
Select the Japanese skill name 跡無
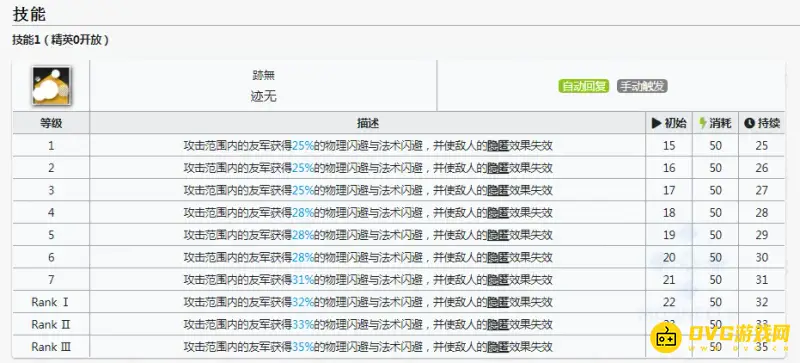[263, 76]
